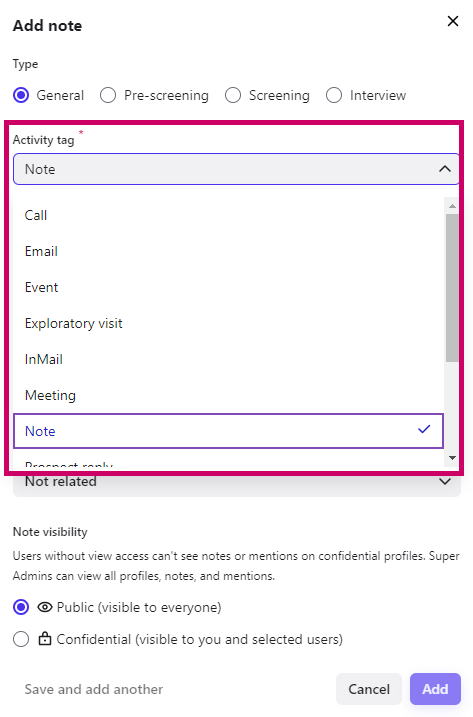Select the Pre-screening radio button

(x=108, y=96)
